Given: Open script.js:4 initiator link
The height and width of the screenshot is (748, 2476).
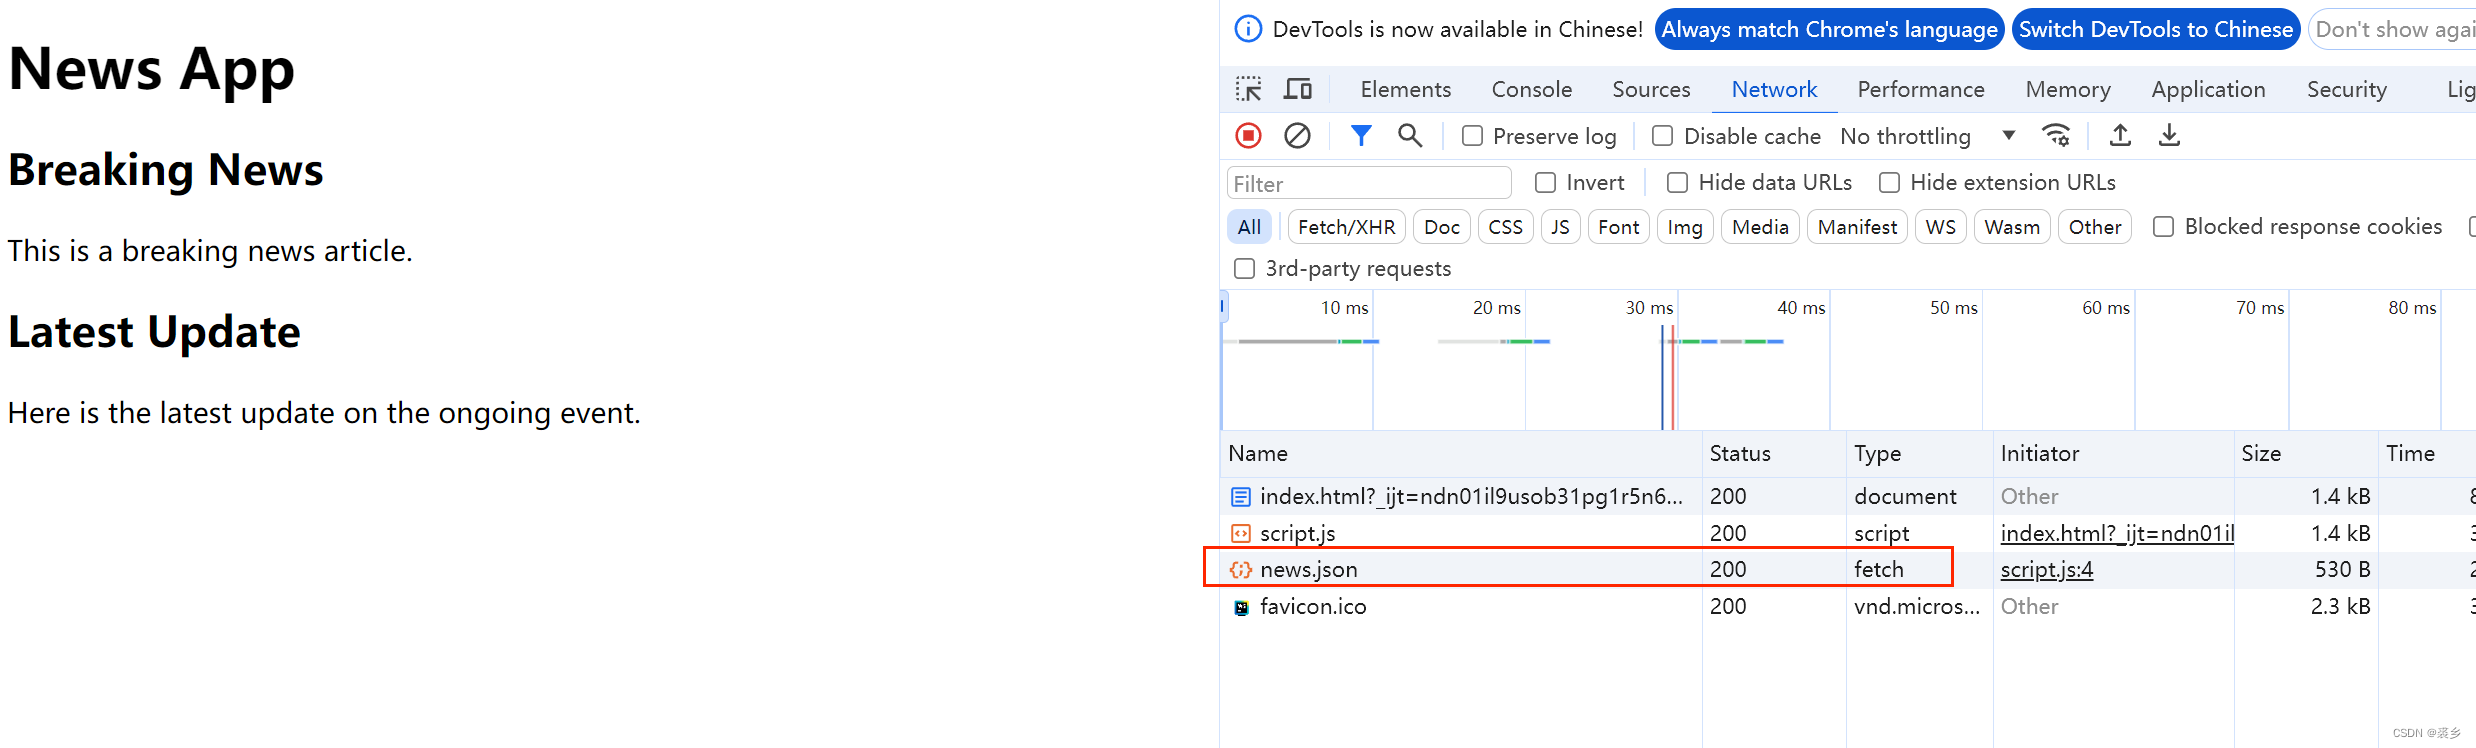Looking at the screenshot, I should pyautogui.click(x=2046, y=570).
